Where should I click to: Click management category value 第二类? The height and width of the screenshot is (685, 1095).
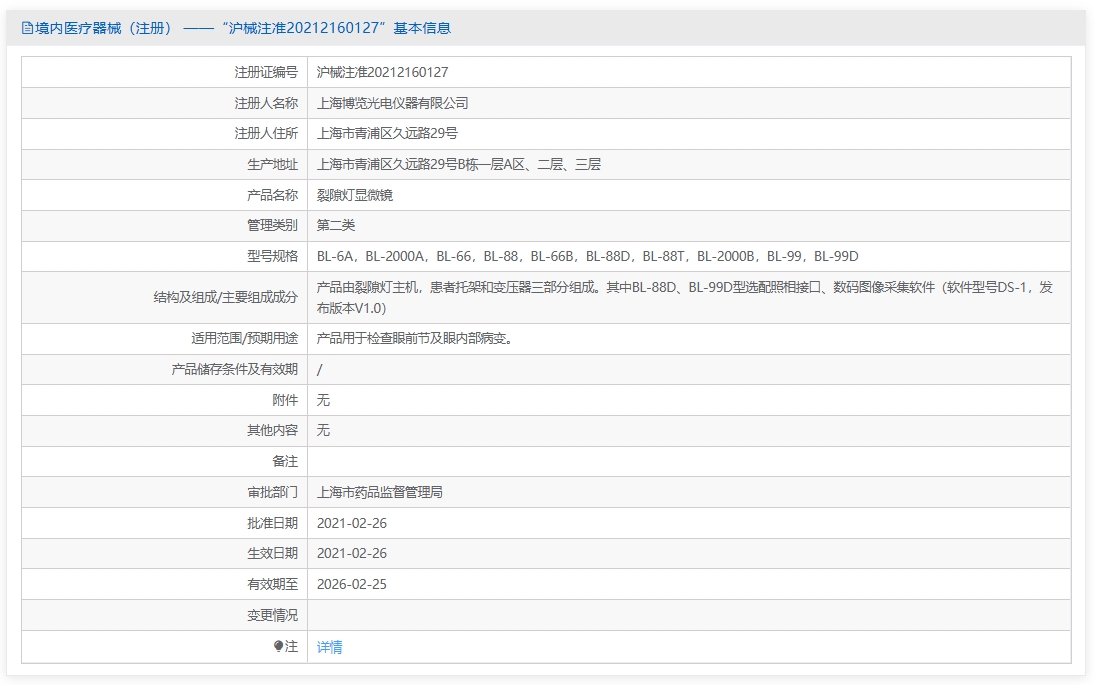click(x=336, y=225)
